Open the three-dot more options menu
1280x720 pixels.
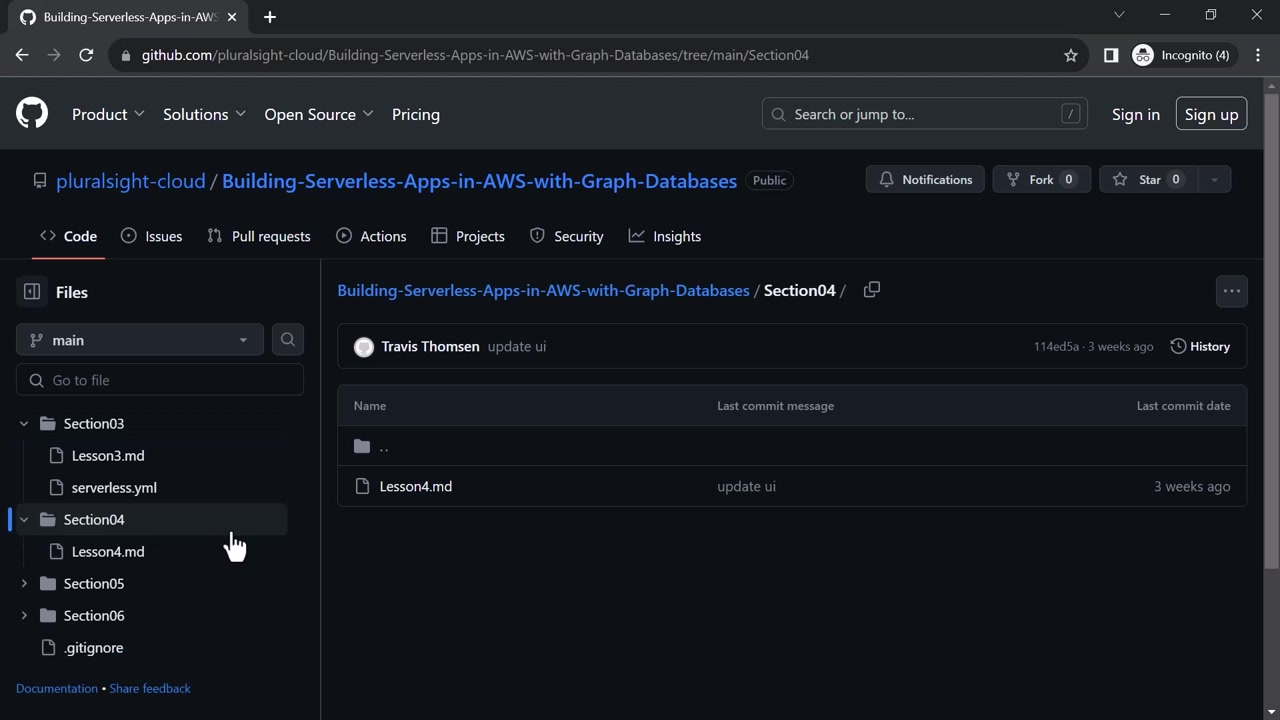pos(1231,291)
